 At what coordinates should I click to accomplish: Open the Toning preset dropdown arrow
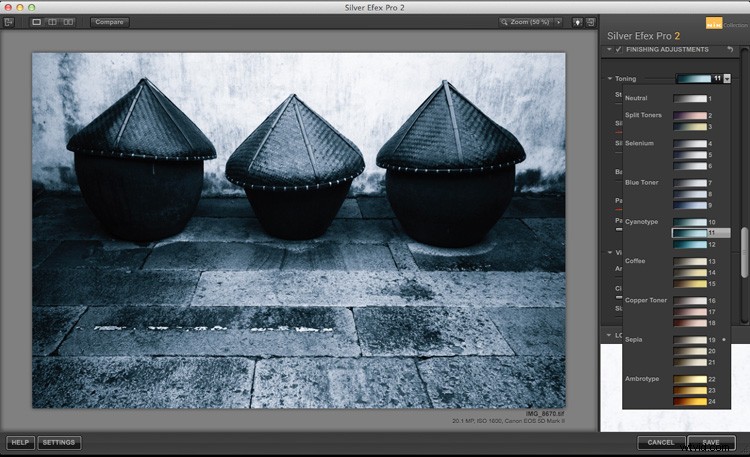pos(727,78)
